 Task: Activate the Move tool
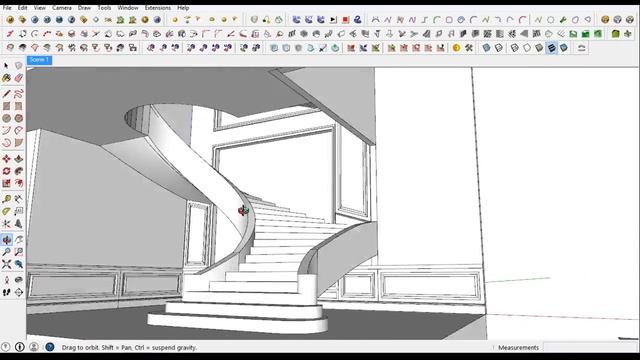coord(6,159)
